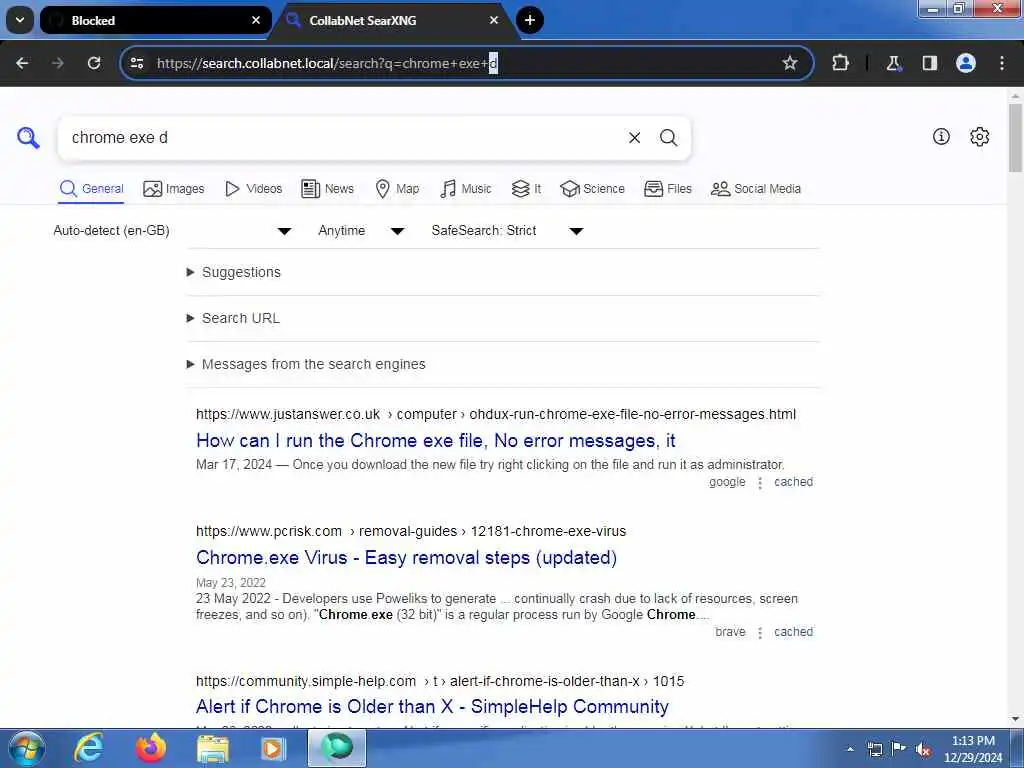Toggle the browser side panel

tap(929, 63)
